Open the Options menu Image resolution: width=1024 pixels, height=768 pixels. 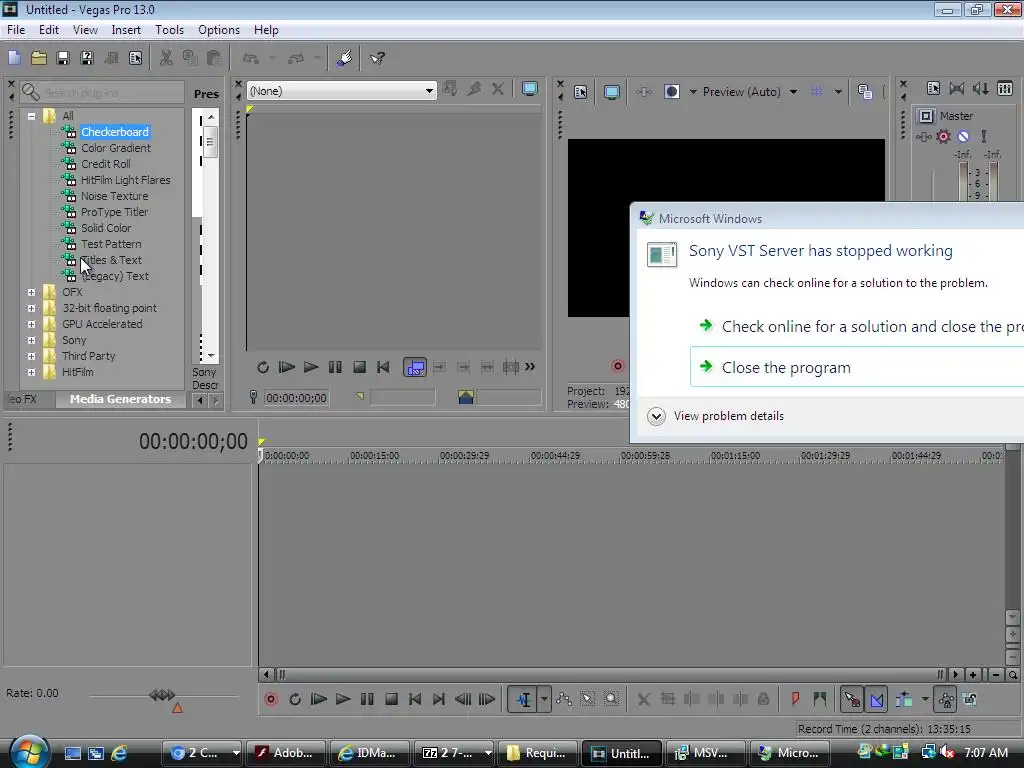pos(219,30)
